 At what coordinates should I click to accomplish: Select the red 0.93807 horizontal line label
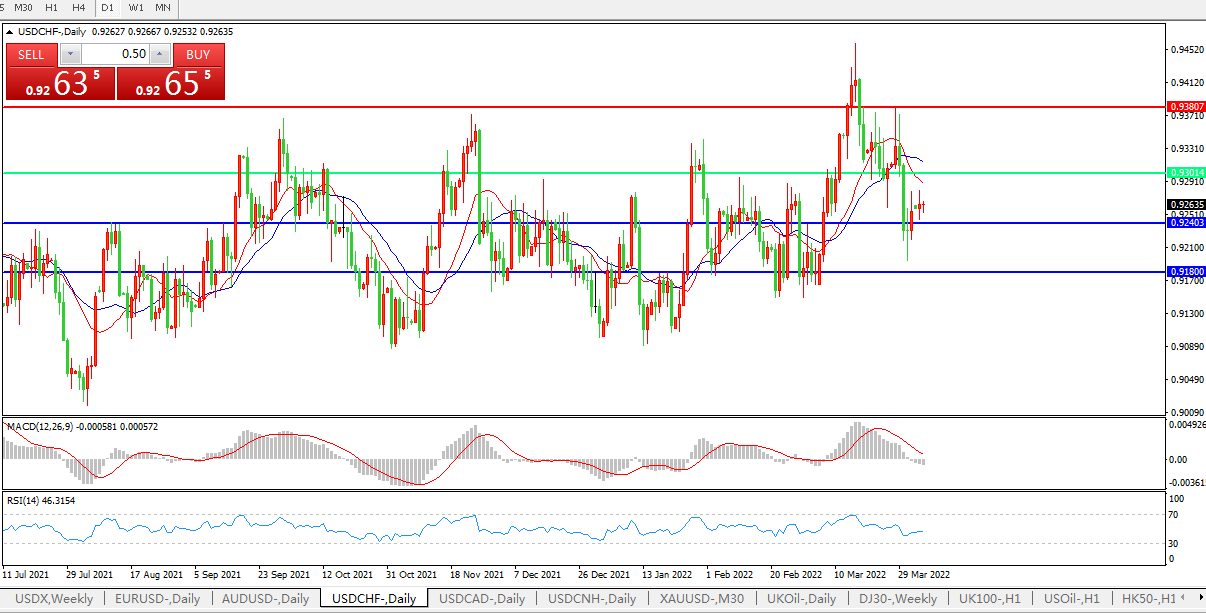tap(1186, 106)
